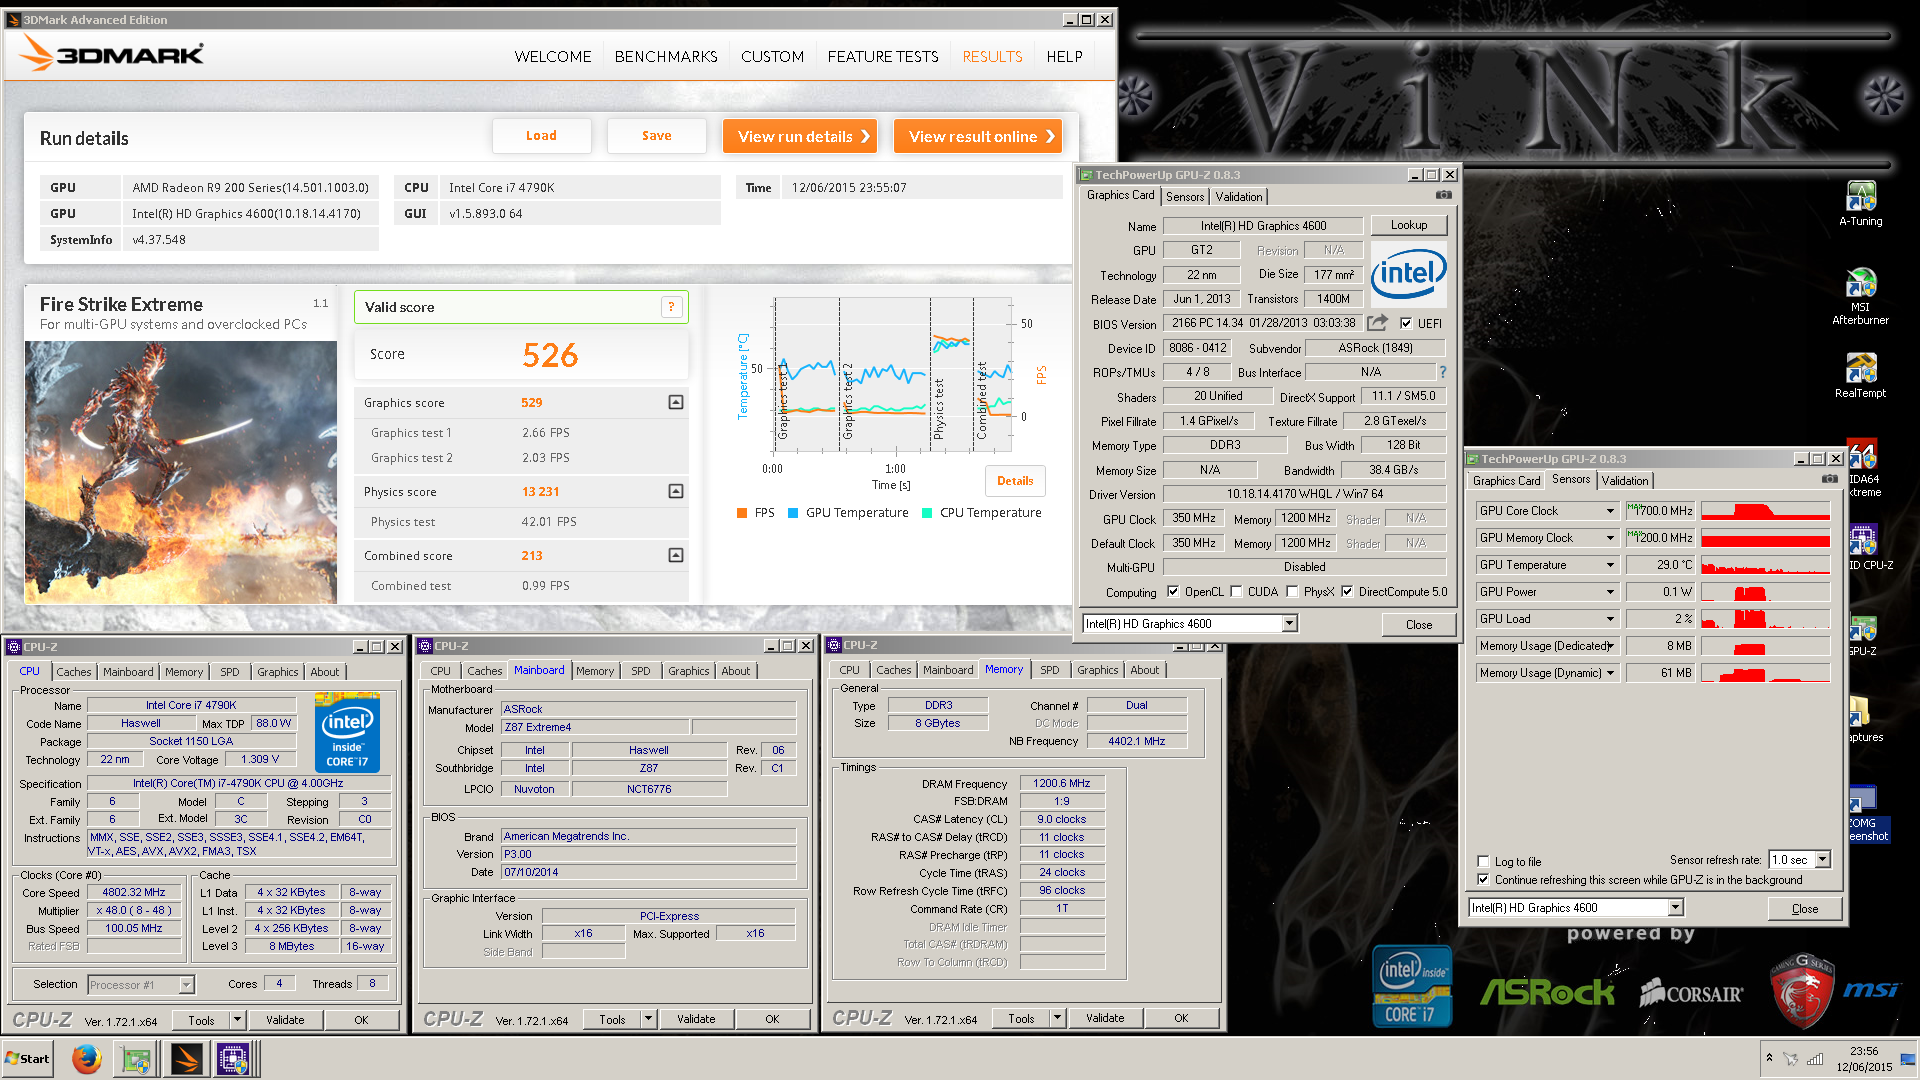The image size is (1920, 1080).
Task: Open the GPU Temperature sensor dropdown
Action: click(1610, 565)
